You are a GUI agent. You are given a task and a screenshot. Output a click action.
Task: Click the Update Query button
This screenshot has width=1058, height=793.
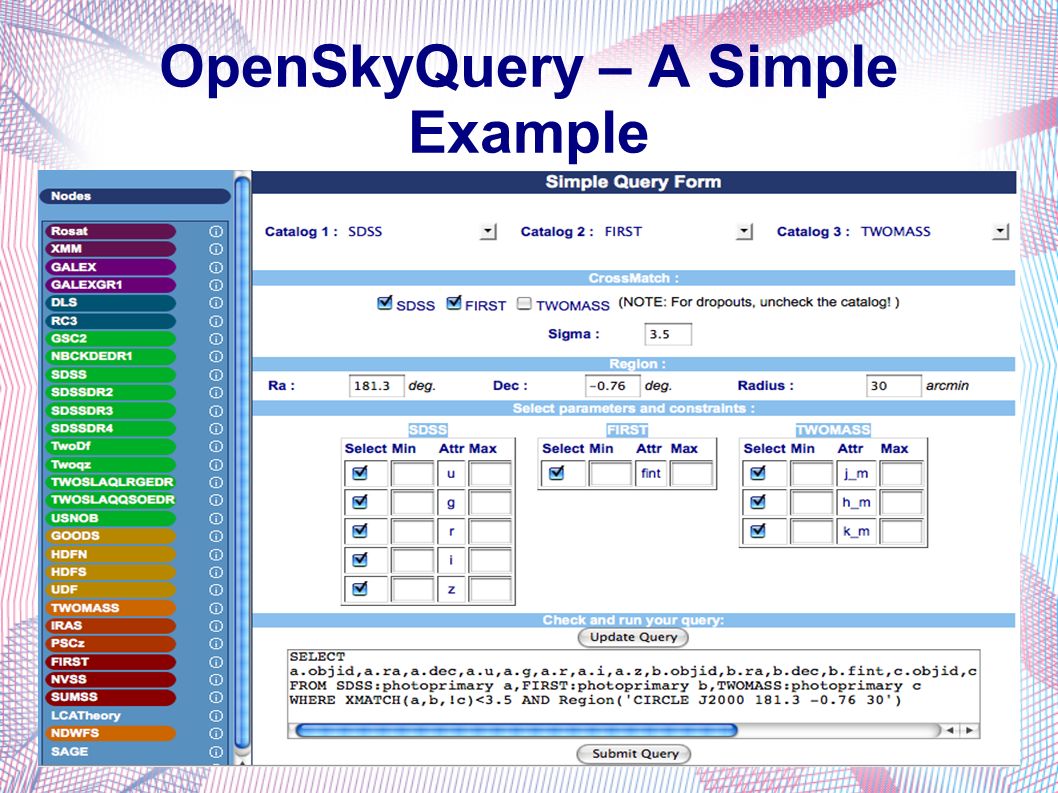pos(633,637)
